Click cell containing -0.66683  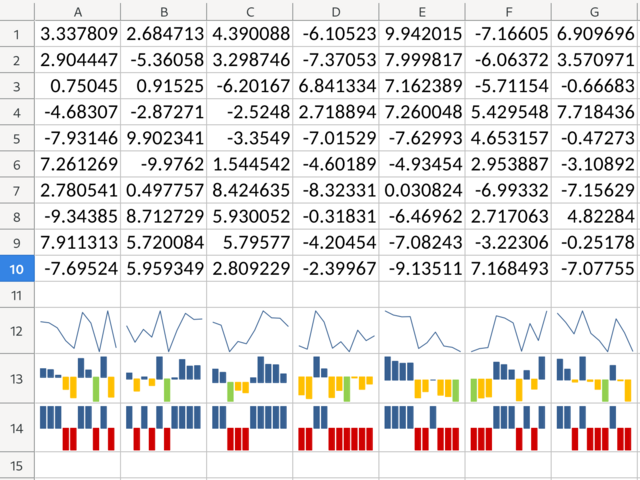(594, 86)
